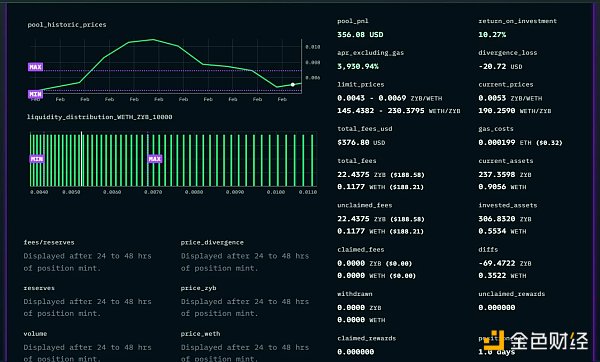Click the 0.1177 WETH value under total_fees
Image resolution: width=600 pixels, height=362 pixels.
[x=380, y=187]
